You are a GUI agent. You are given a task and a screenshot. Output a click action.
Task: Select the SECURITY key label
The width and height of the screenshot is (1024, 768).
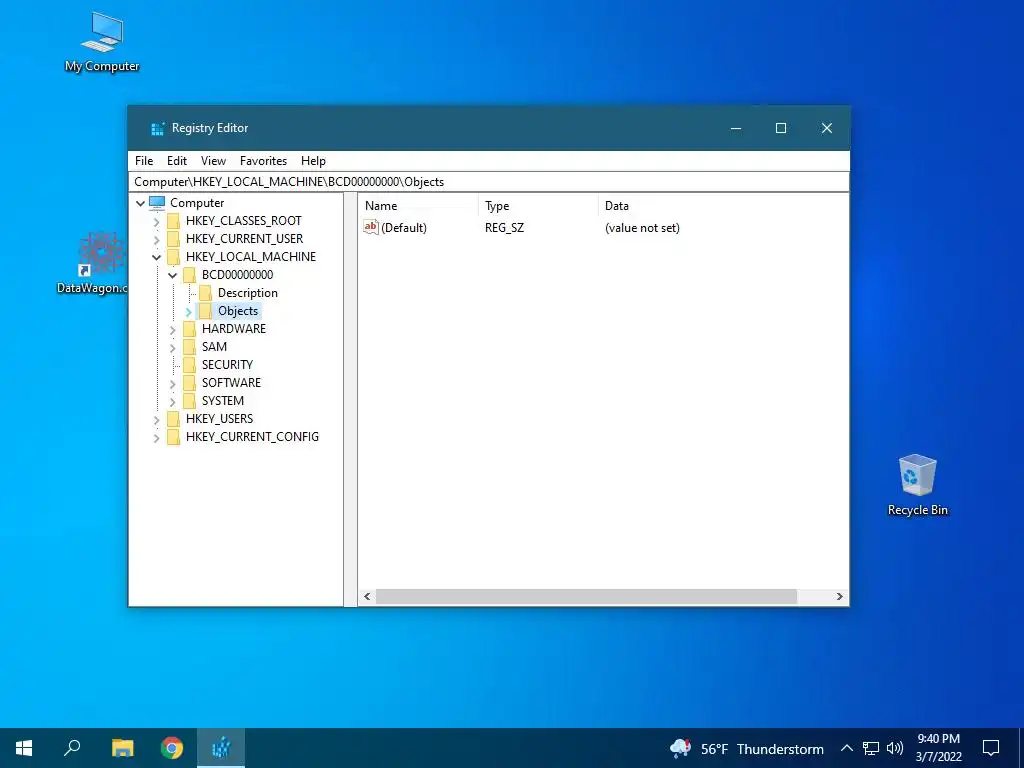(227, 364)
